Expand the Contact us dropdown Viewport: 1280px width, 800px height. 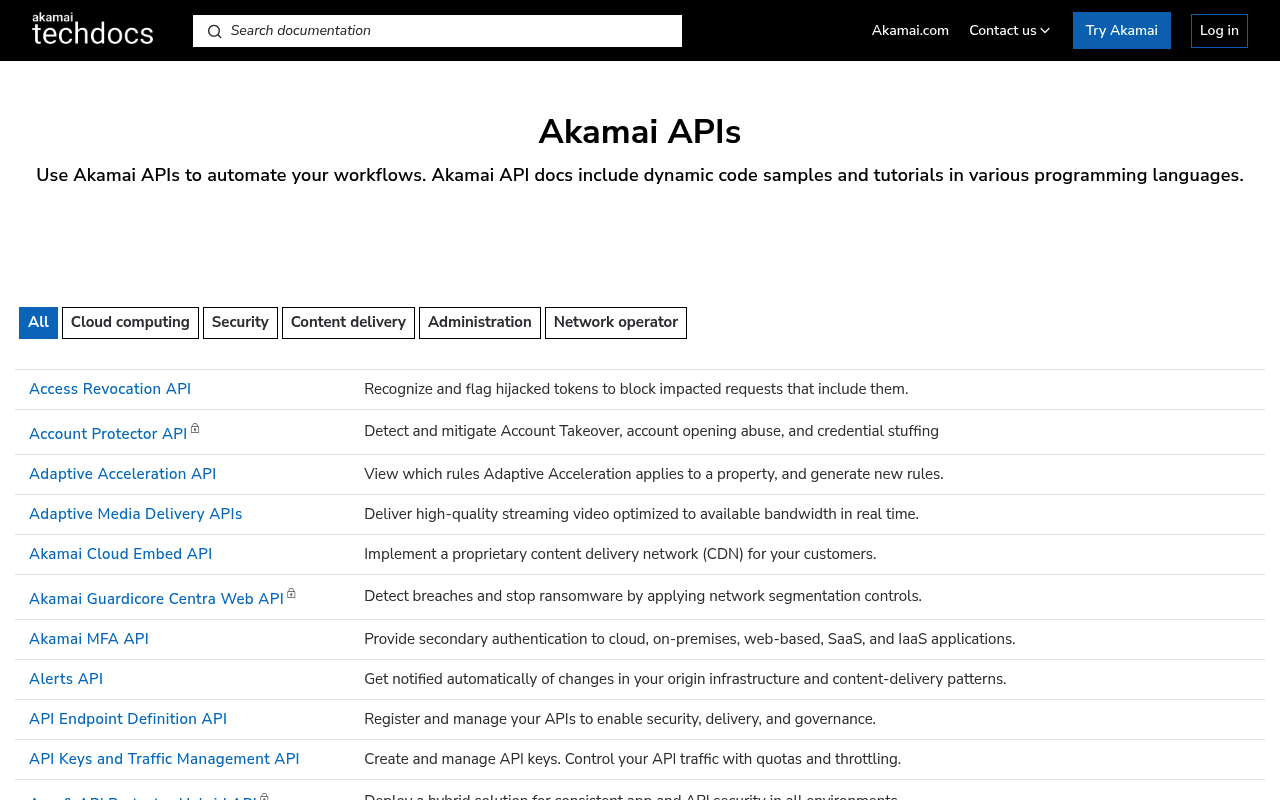(1009, 31)
